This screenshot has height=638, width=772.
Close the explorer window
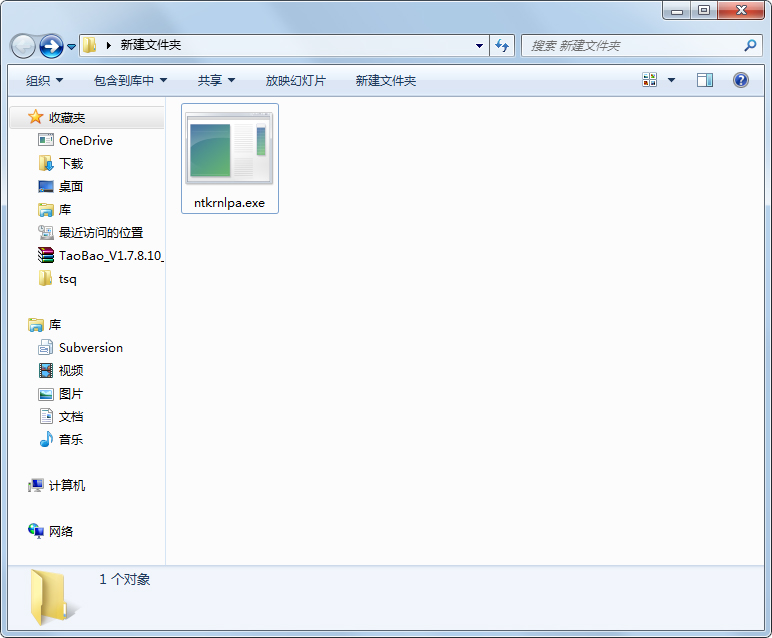(x=741, y=11)
